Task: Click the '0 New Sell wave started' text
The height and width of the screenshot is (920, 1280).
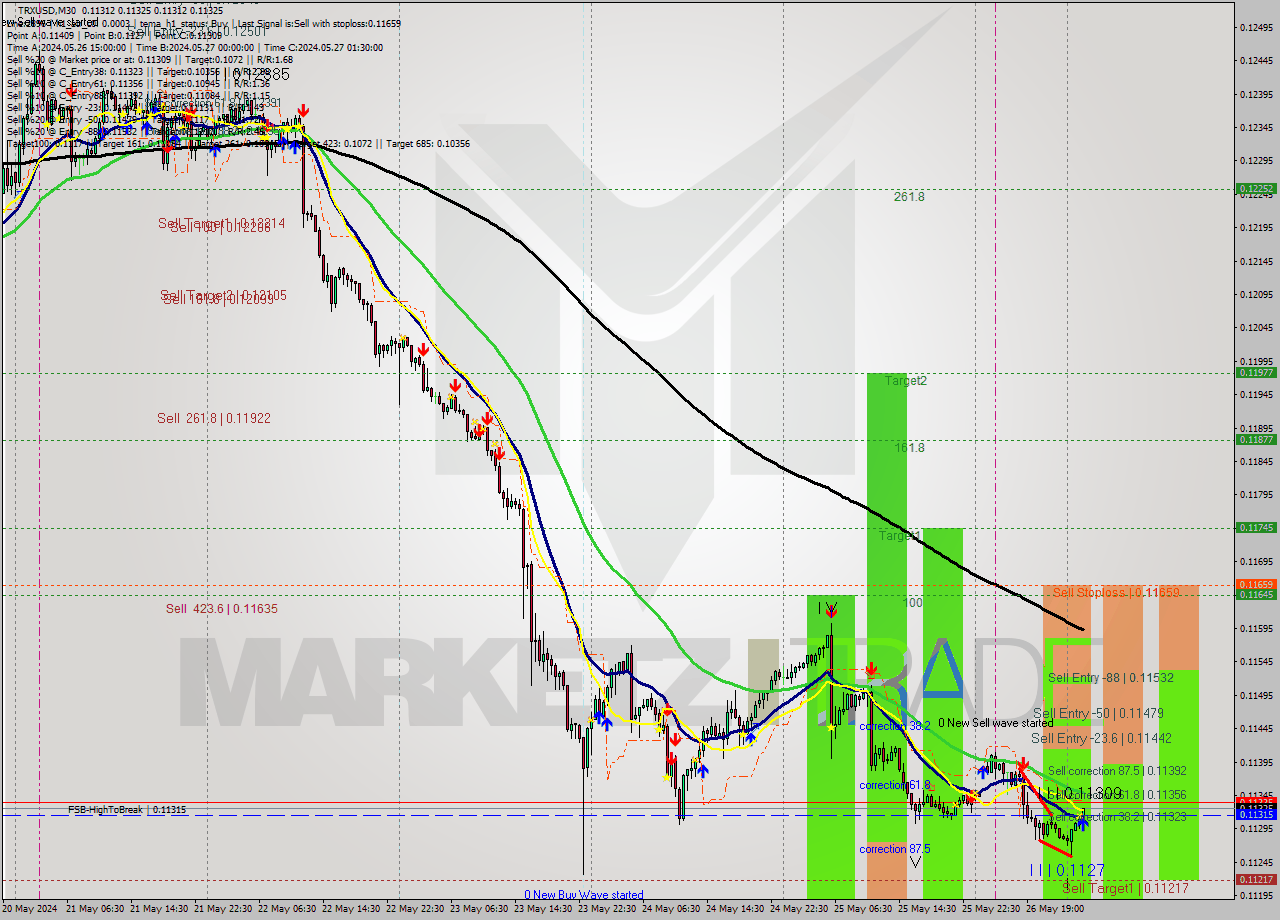Action: (x=995, y=723)
